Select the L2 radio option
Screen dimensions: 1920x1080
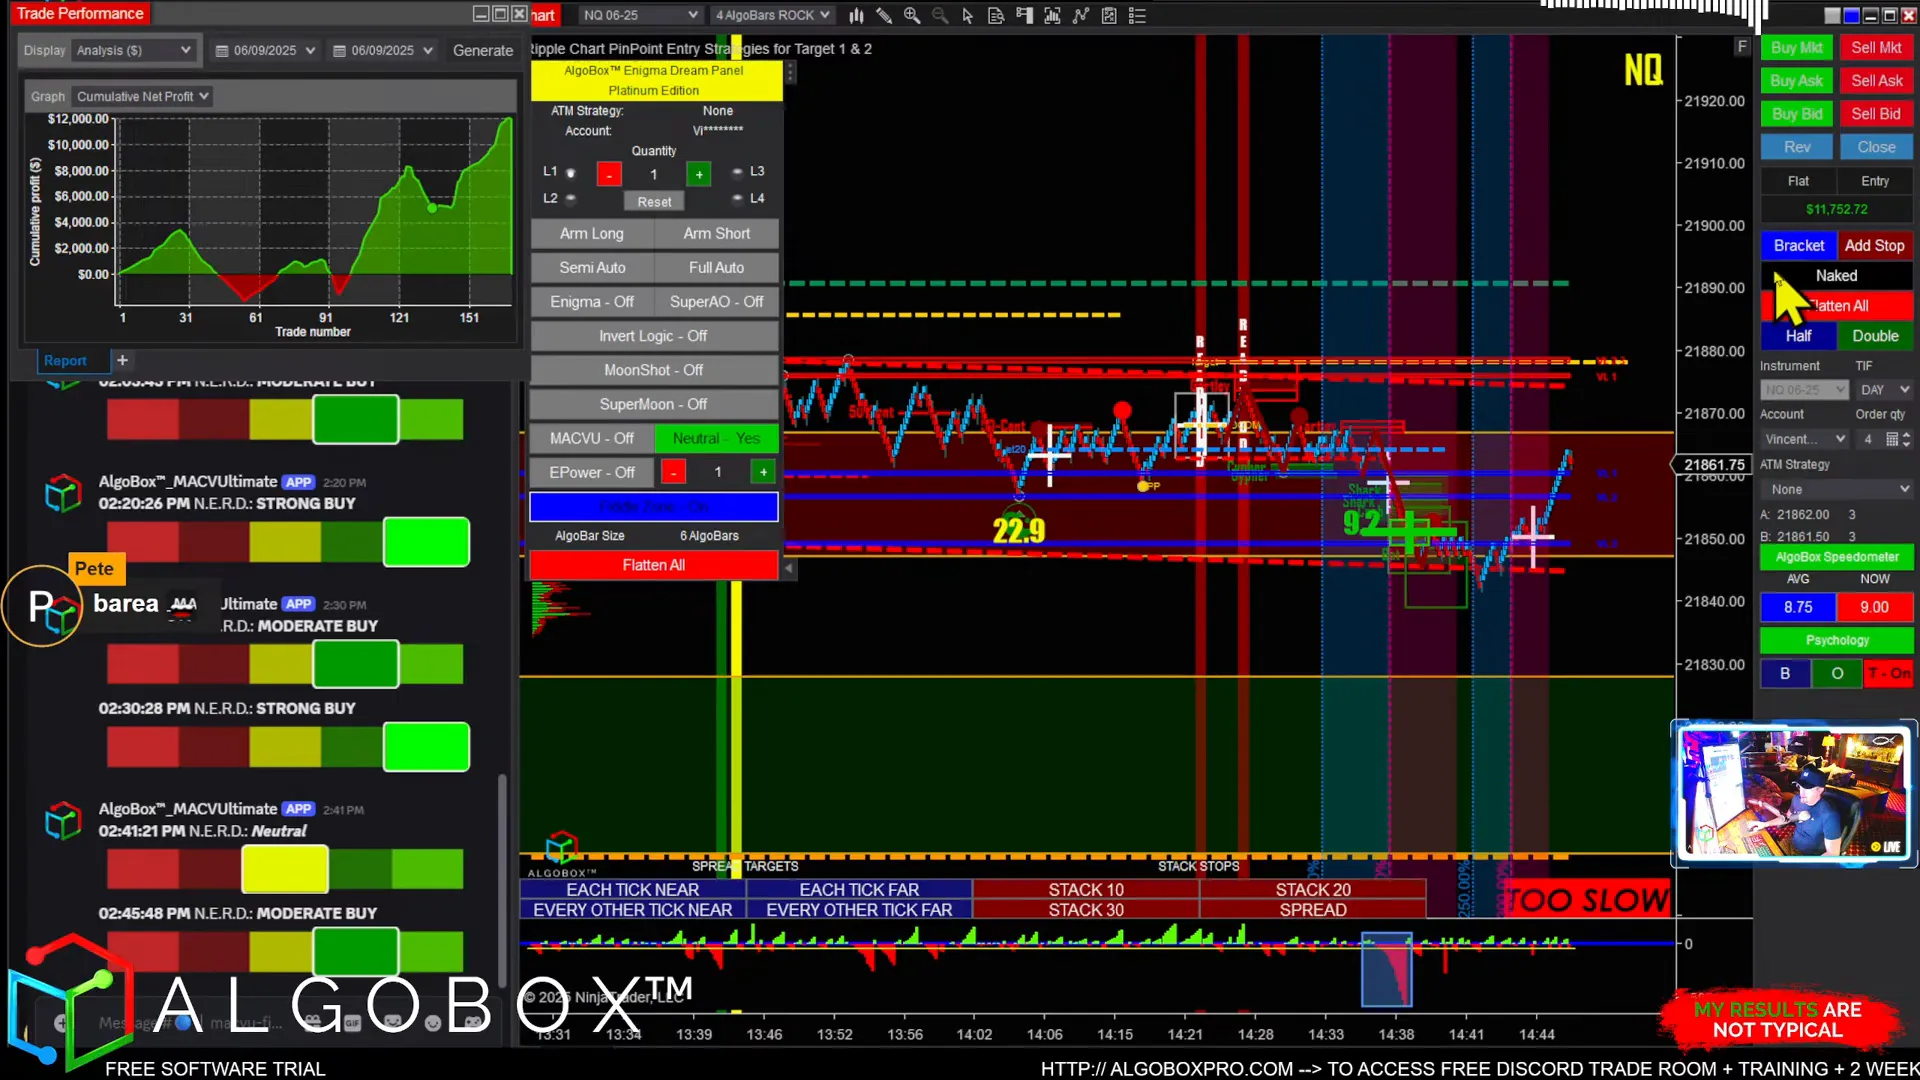coord(571,198)
